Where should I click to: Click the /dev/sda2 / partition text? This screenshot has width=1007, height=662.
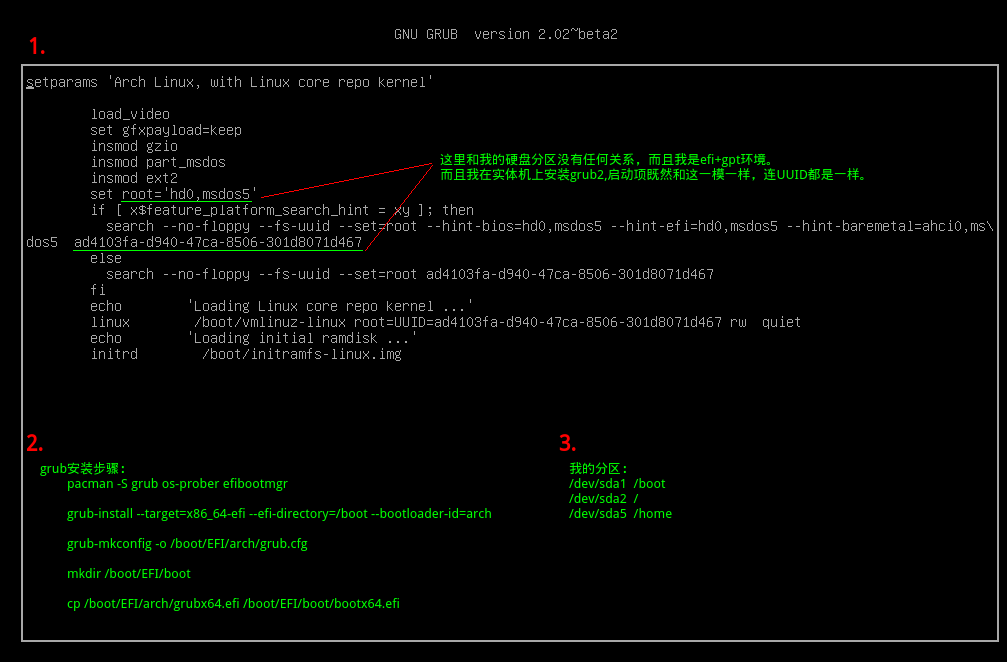tap(604, 499)
